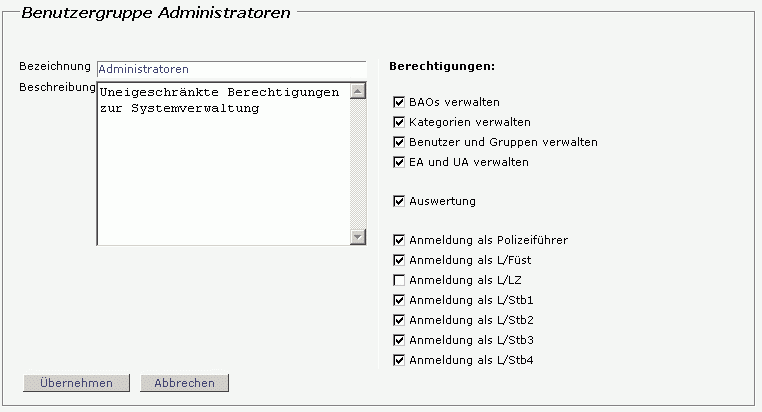Viewport: 762px width, 412px height.
Task: Click into the Bezeichnung text field
Action: [231, 69]
